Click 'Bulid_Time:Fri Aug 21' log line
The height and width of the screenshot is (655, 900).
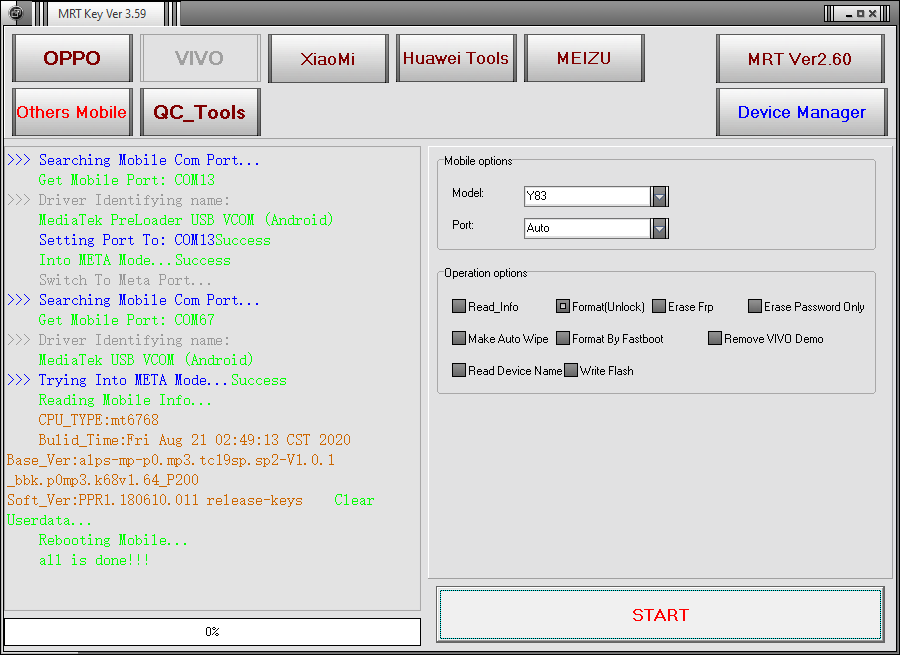194,440
